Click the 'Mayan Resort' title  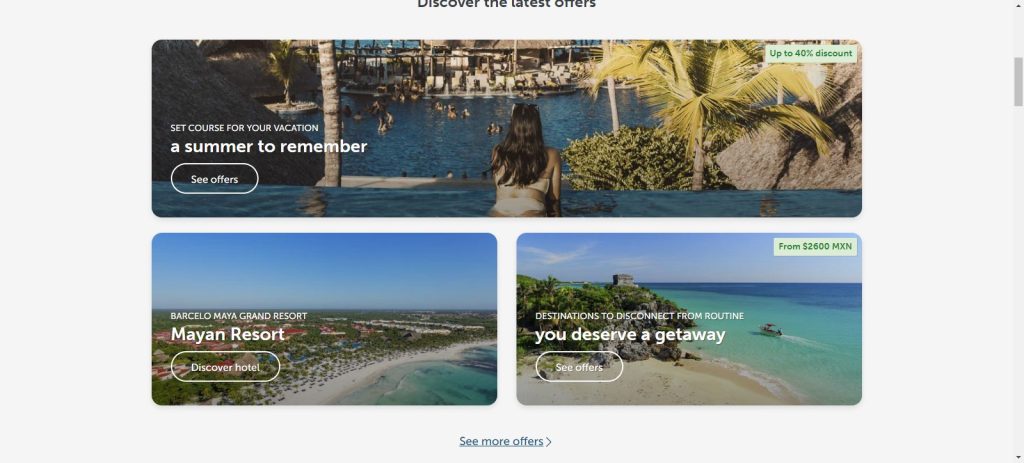coord(227,334)
